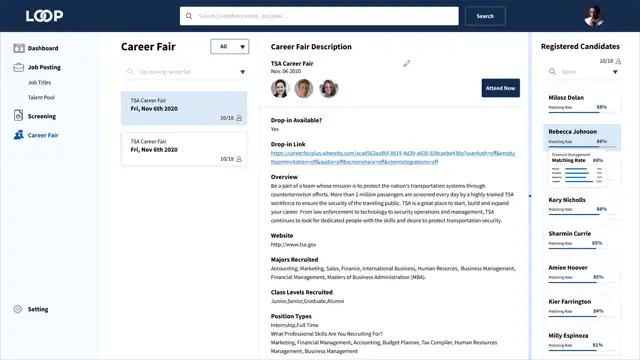Image resolution: width=640 pixels, height=360 pixels.
Task: Open the third recruiter avatar photo
Action: [x=329, y=88]
